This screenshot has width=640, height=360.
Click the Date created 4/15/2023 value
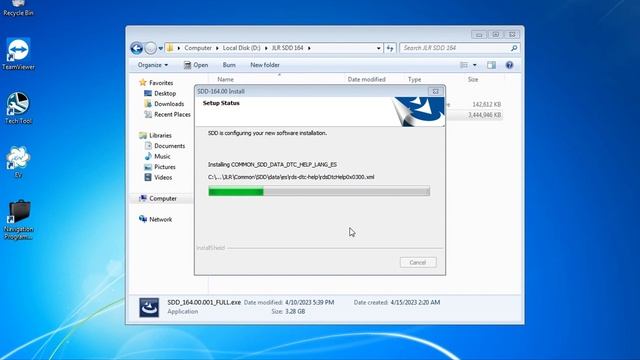click(415, 302)
